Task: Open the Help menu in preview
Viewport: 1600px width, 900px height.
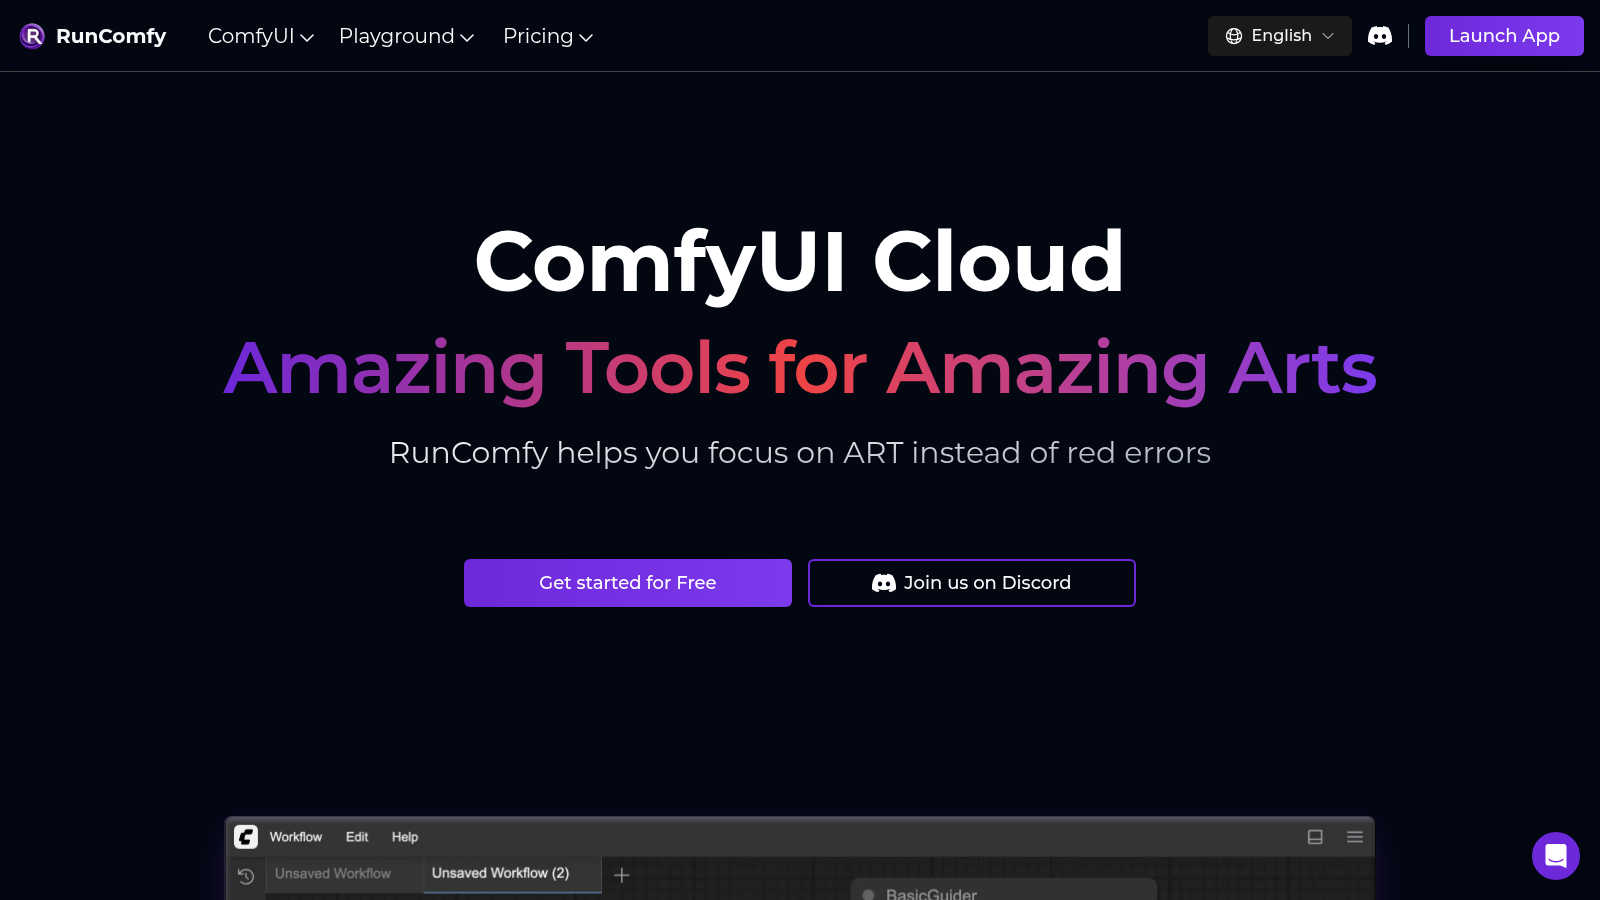Action: coord(405,837)
